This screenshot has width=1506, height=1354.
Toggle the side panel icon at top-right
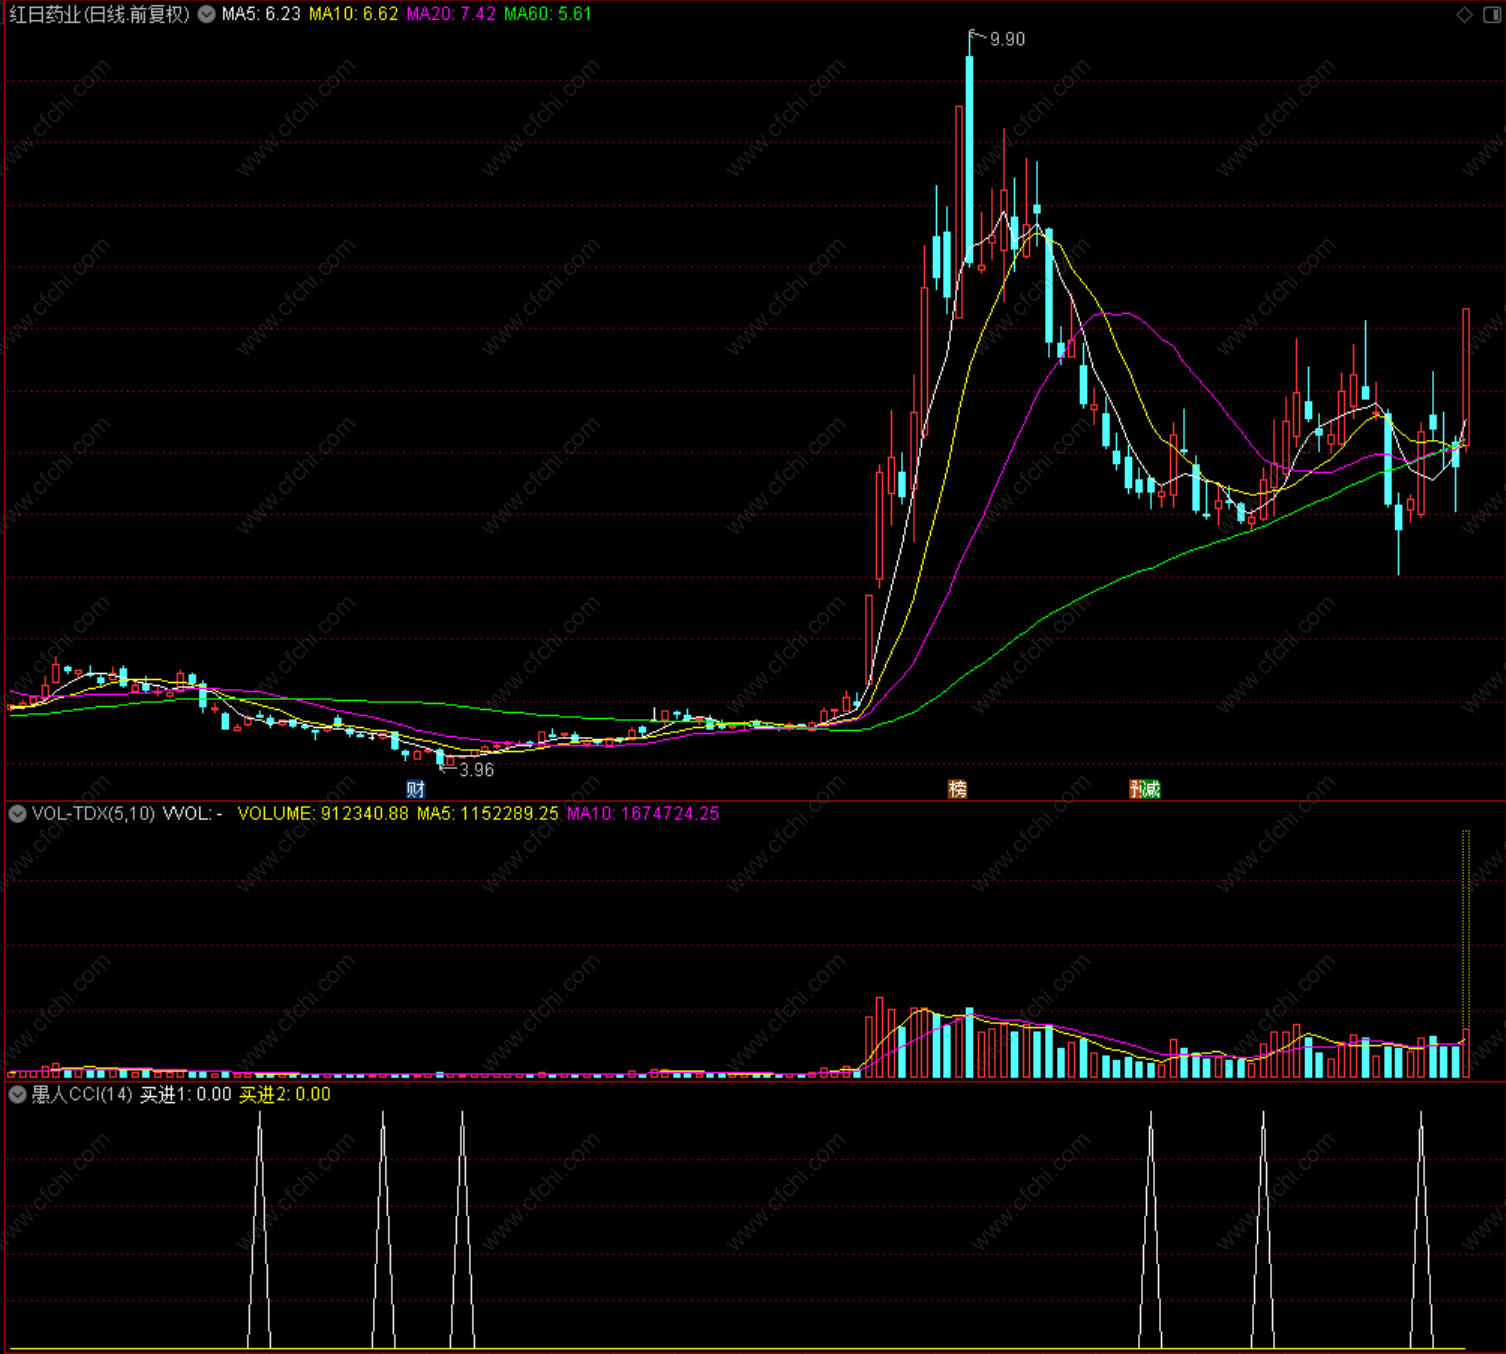pos(1491,14)
